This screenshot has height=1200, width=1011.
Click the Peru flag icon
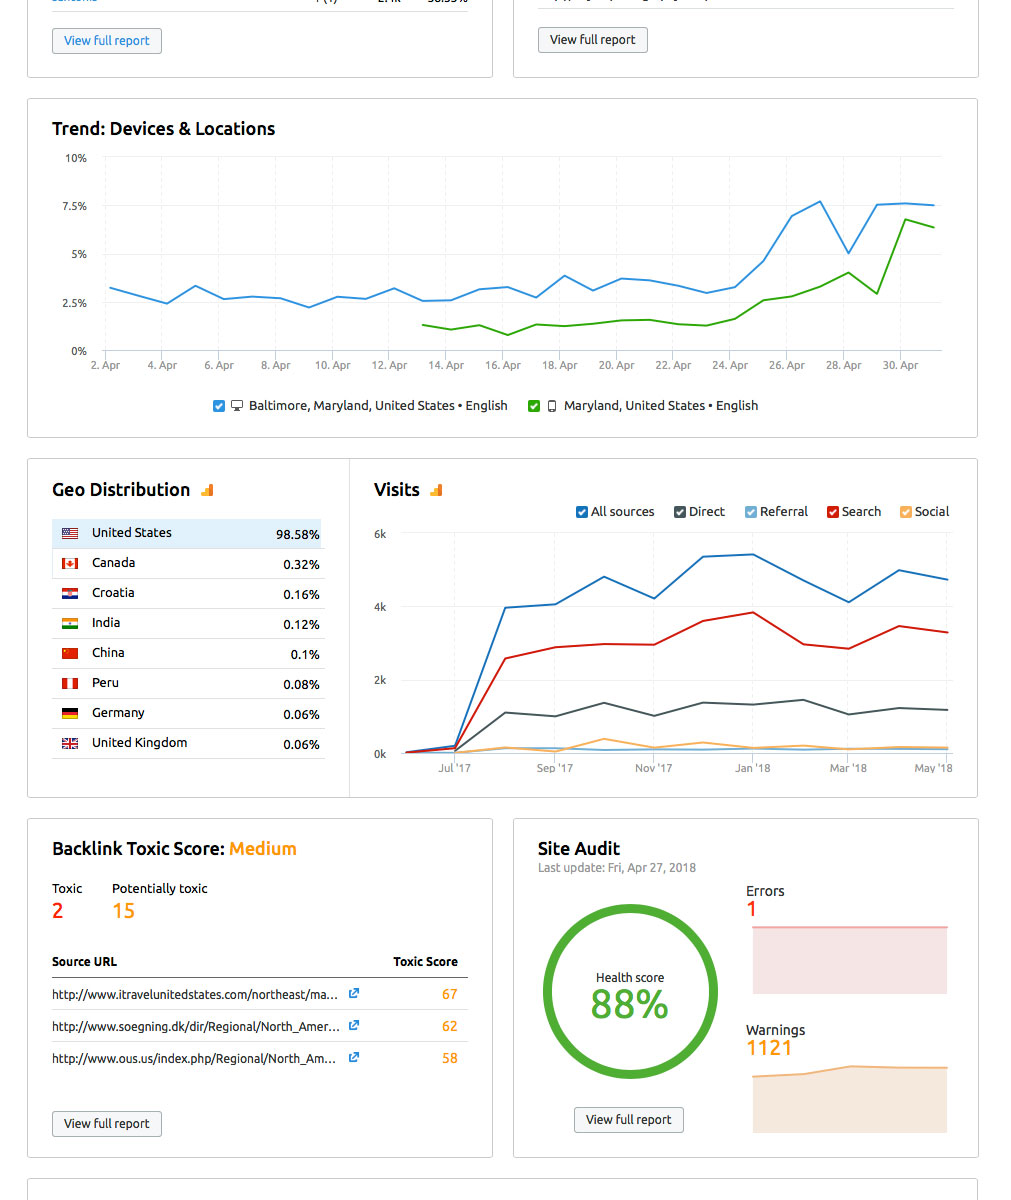70,684
